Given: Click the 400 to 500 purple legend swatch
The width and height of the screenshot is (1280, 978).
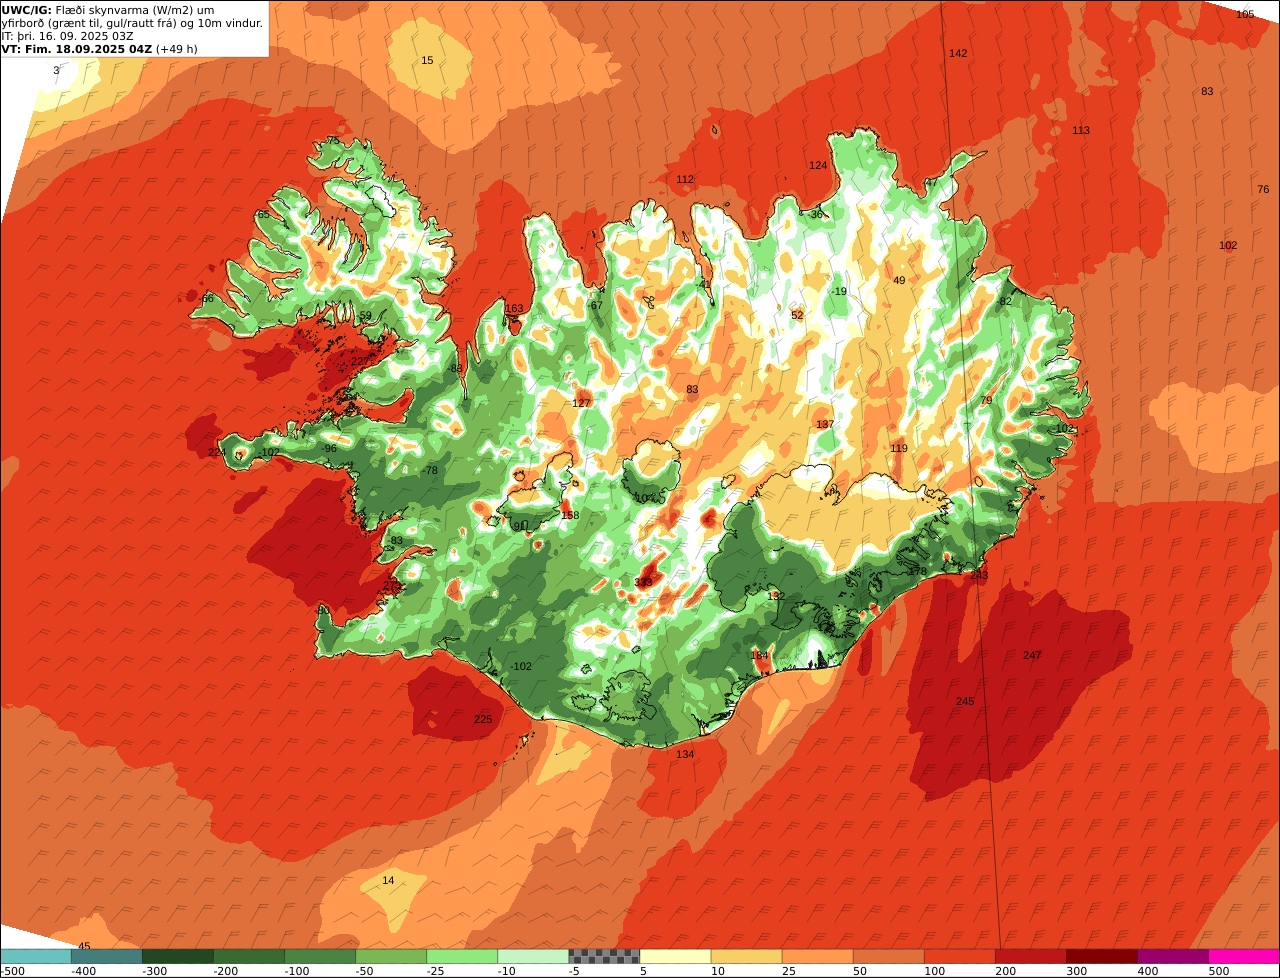Looking at the screenshot, I should [1171, 956].
